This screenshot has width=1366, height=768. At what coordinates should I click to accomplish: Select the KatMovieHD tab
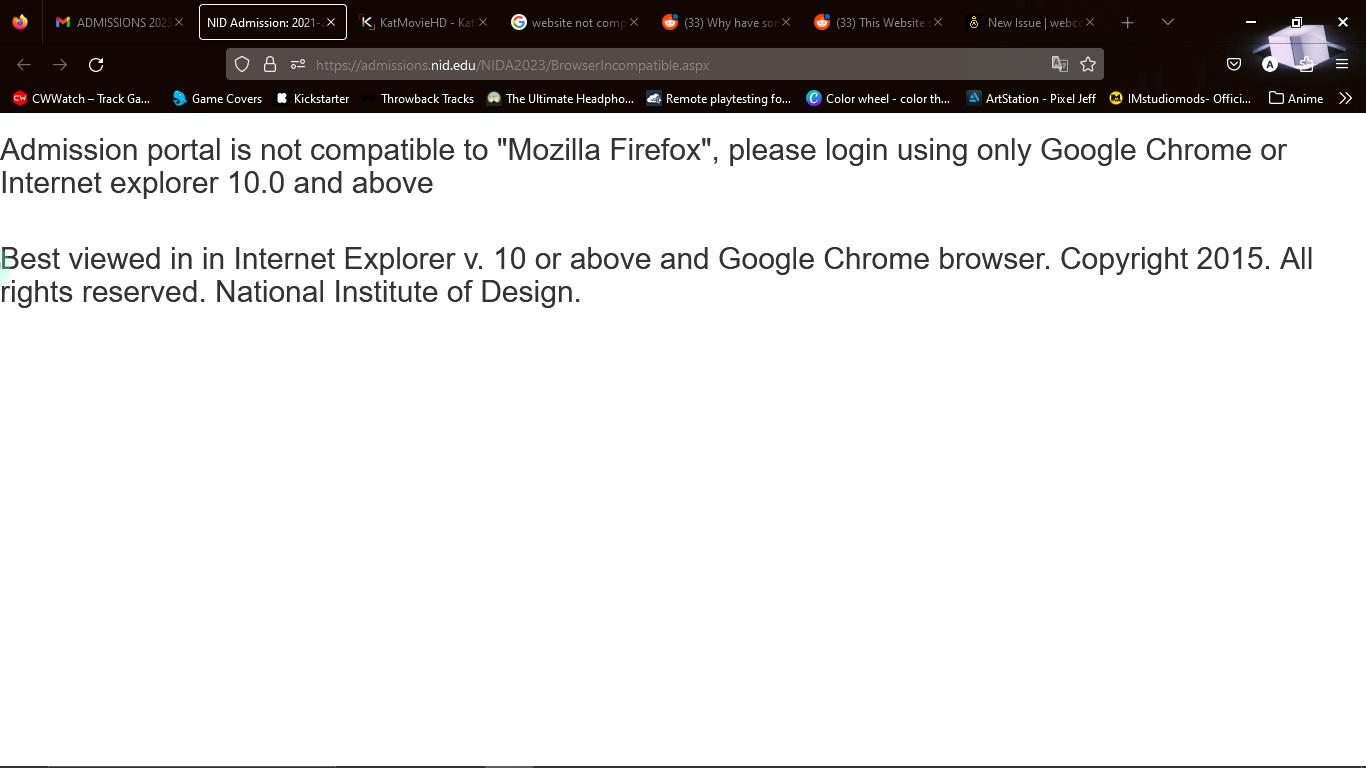[x=418, y=22]
